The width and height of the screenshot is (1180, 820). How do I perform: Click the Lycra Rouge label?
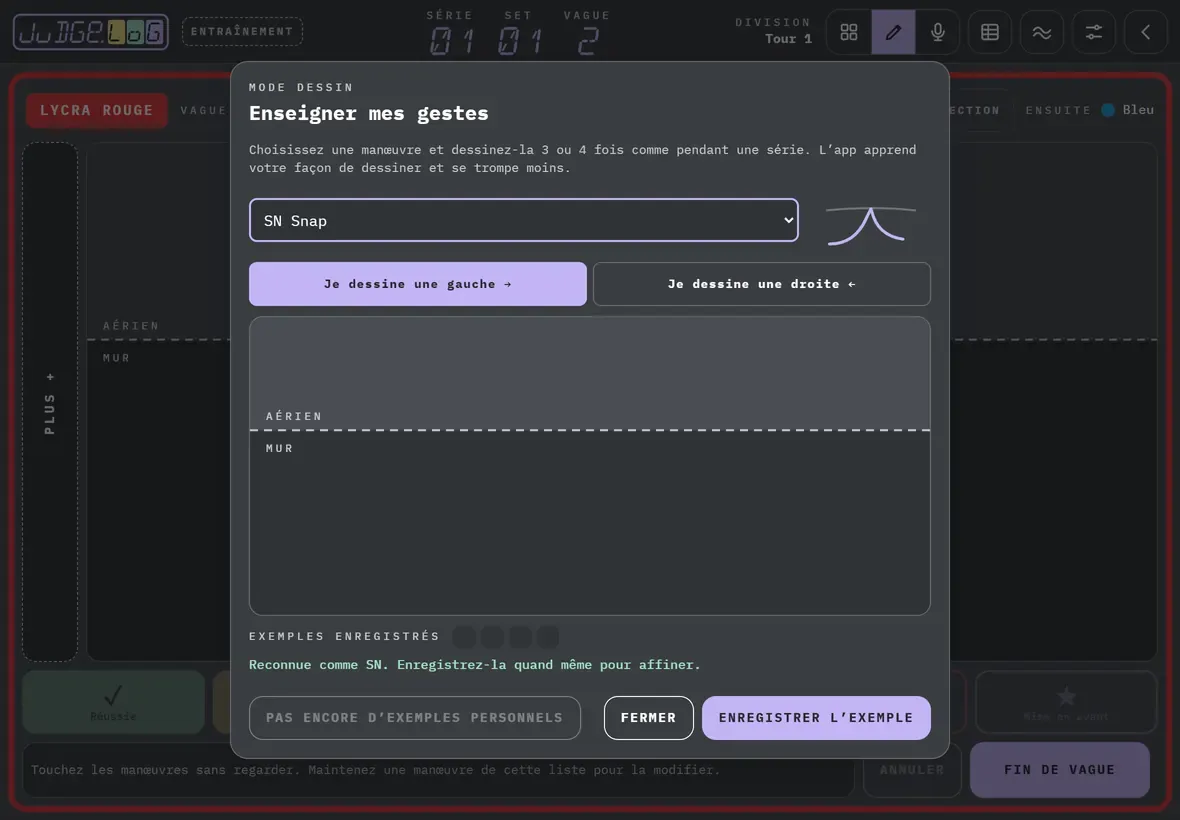pos(96,110)
